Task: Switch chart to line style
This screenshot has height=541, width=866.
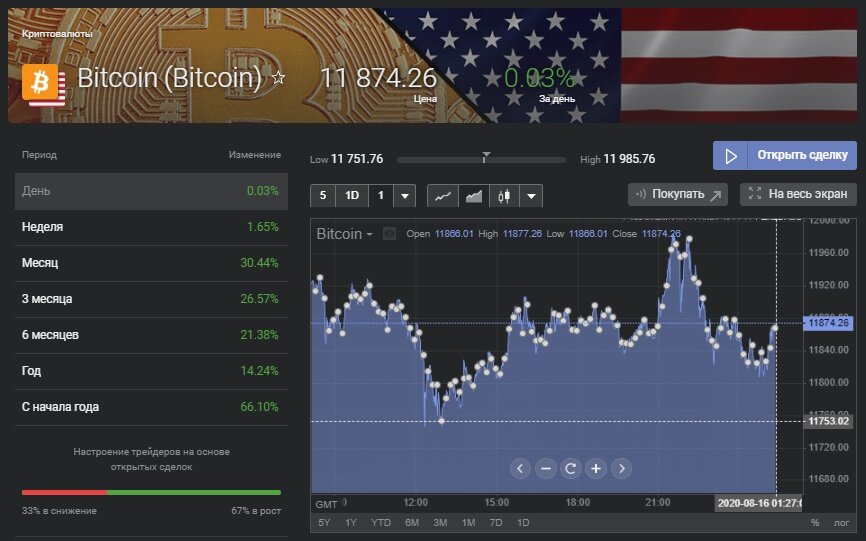Action: coord(441,196)
